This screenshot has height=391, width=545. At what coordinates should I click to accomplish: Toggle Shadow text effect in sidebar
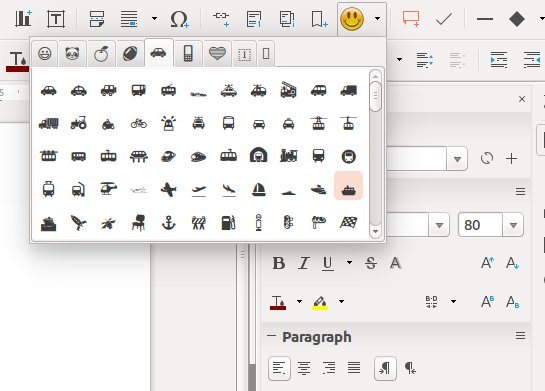pos(395,263)
